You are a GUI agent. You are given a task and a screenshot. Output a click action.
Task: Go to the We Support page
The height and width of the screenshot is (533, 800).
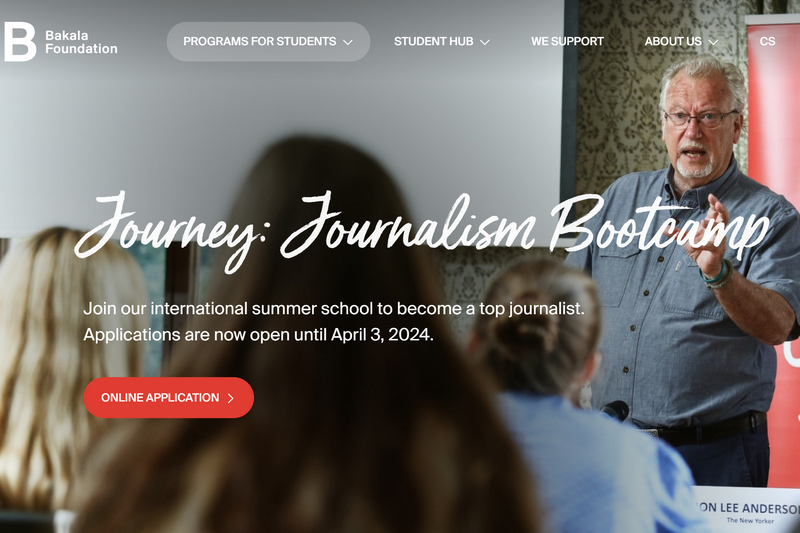point(567,42)
